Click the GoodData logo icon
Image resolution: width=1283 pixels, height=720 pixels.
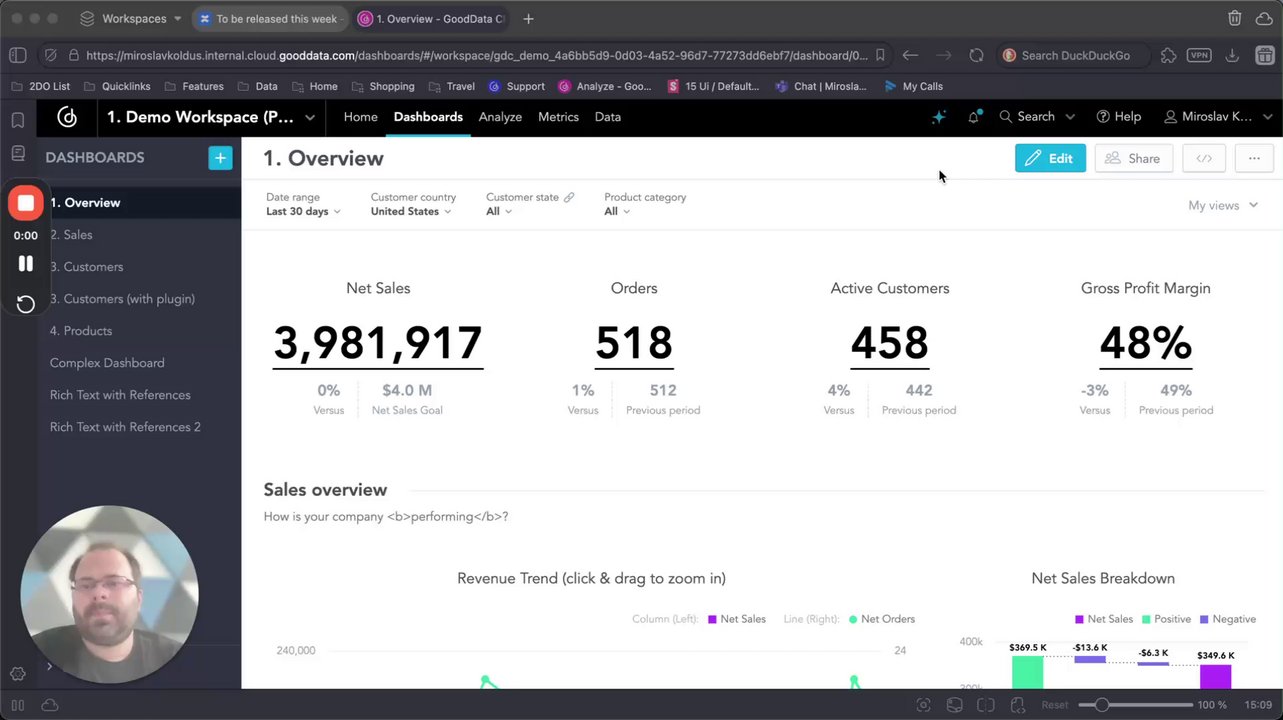coord(67,117)
